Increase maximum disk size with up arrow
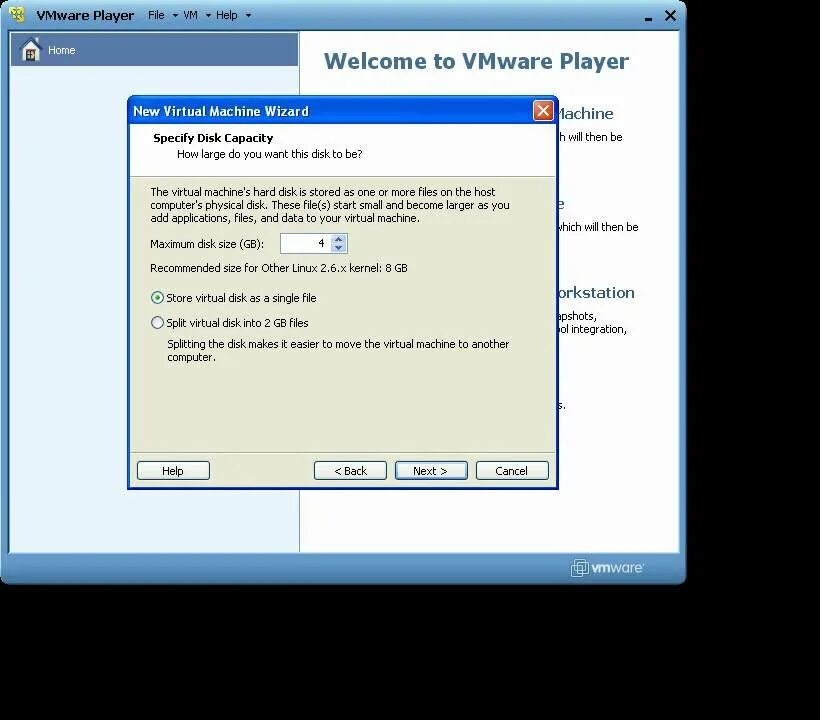Screen dimensions: 820x720 (x=338, y=239)
